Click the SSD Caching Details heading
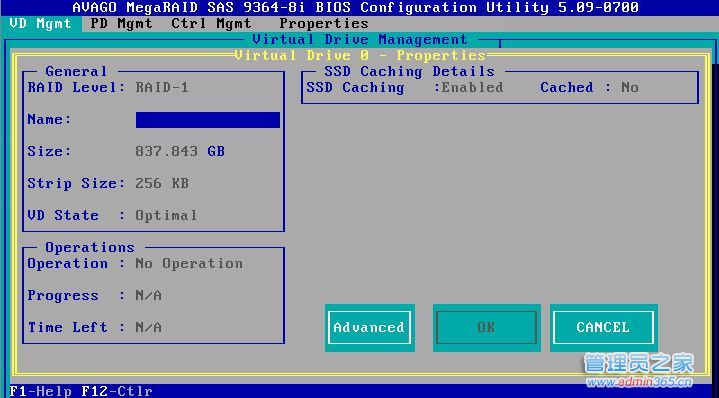The height and width of the screenshot is (398, 719). (409, 72)
